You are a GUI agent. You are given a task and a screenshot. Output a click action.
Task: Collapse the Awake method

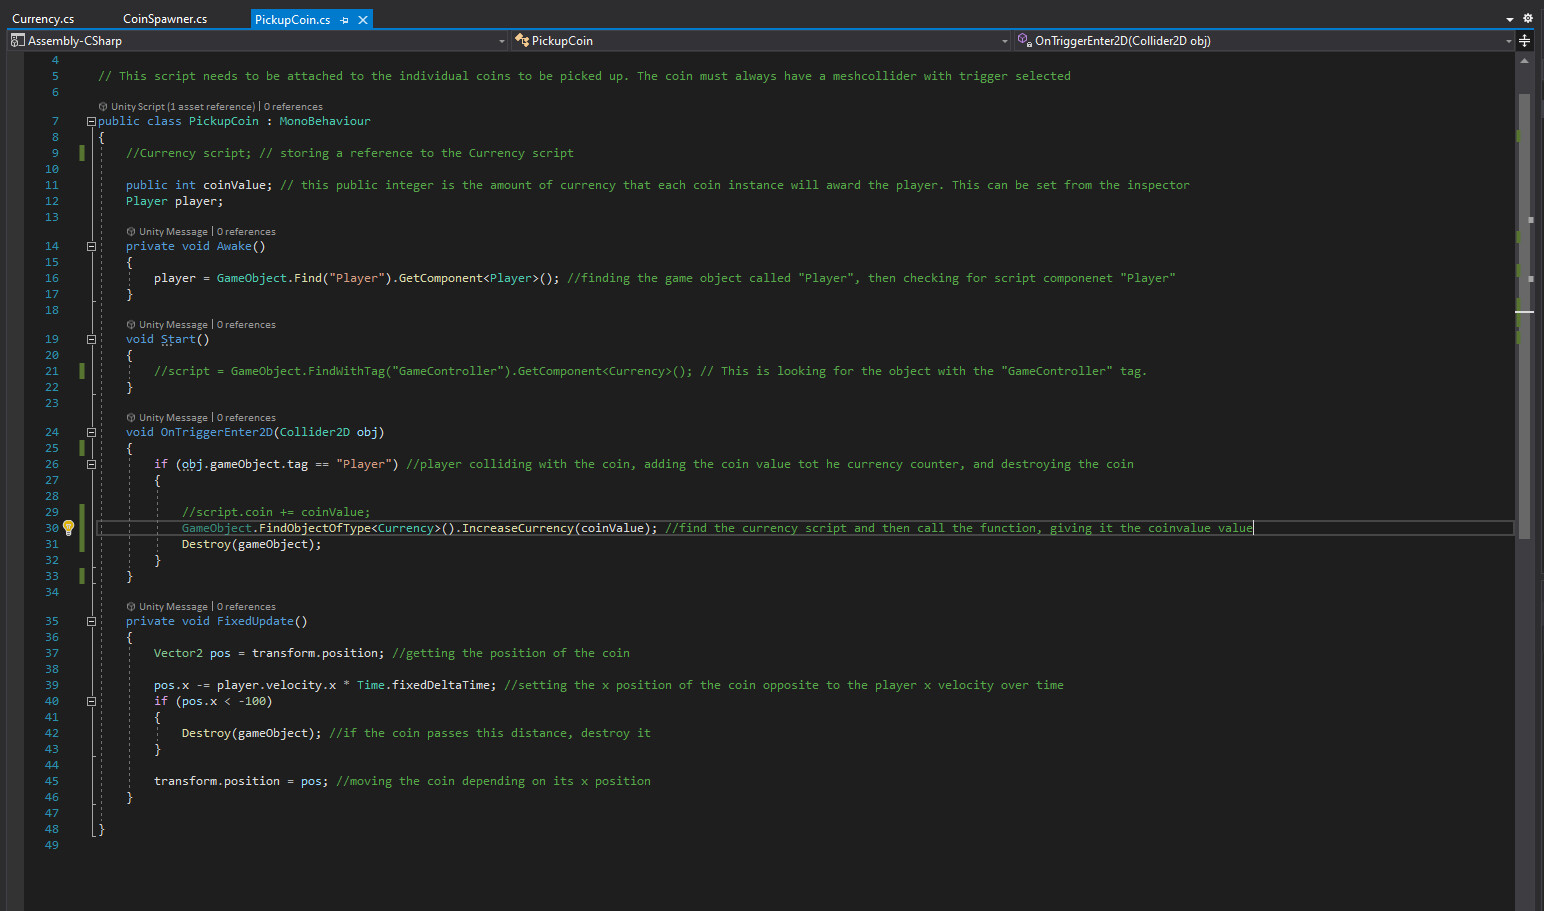(91, 246)
